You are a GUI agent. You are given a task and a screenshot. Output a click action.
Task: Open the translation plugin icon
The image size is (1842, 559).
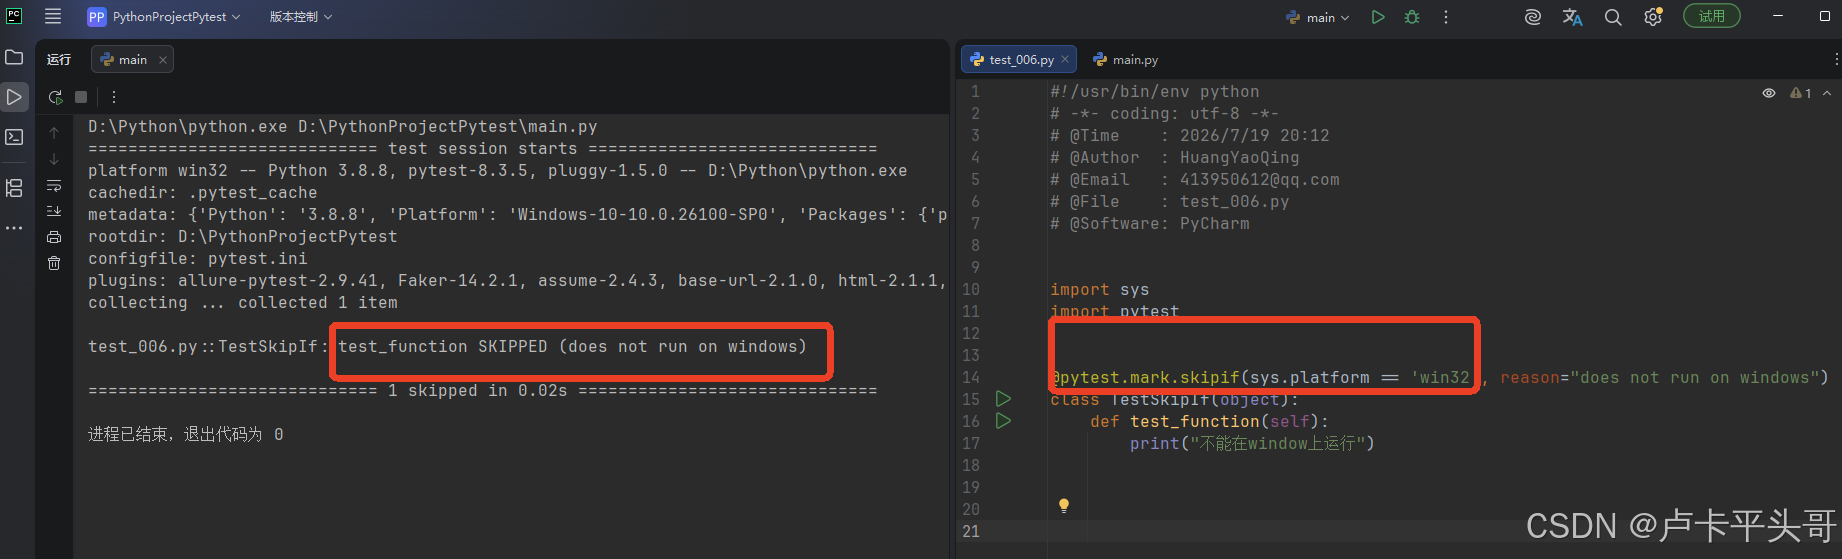(x=1572, y=17)
